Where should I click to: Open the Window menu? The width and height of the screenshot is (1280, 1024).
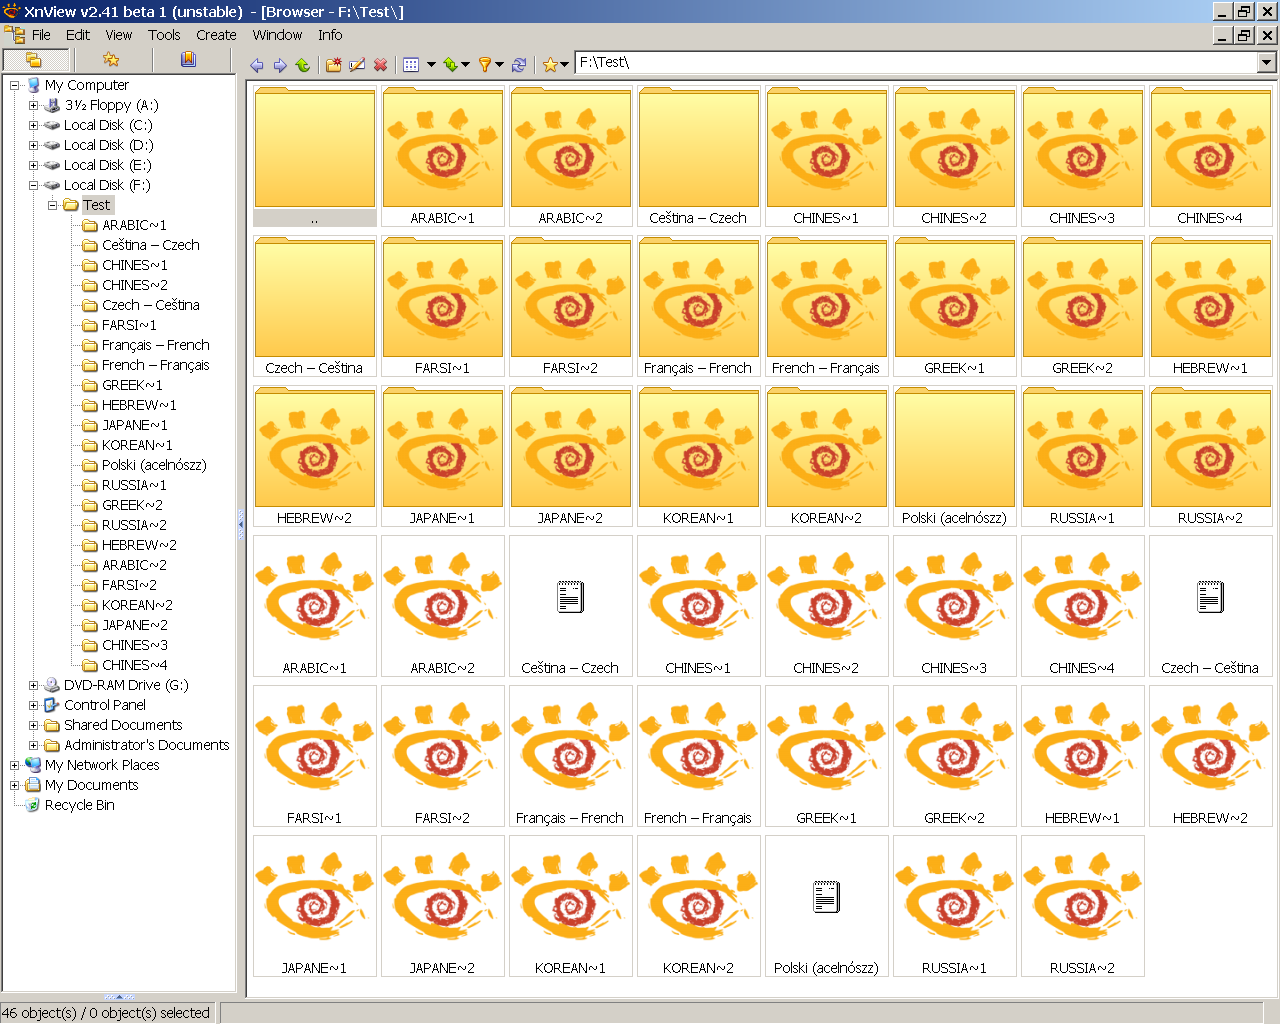tap(277, 35)
